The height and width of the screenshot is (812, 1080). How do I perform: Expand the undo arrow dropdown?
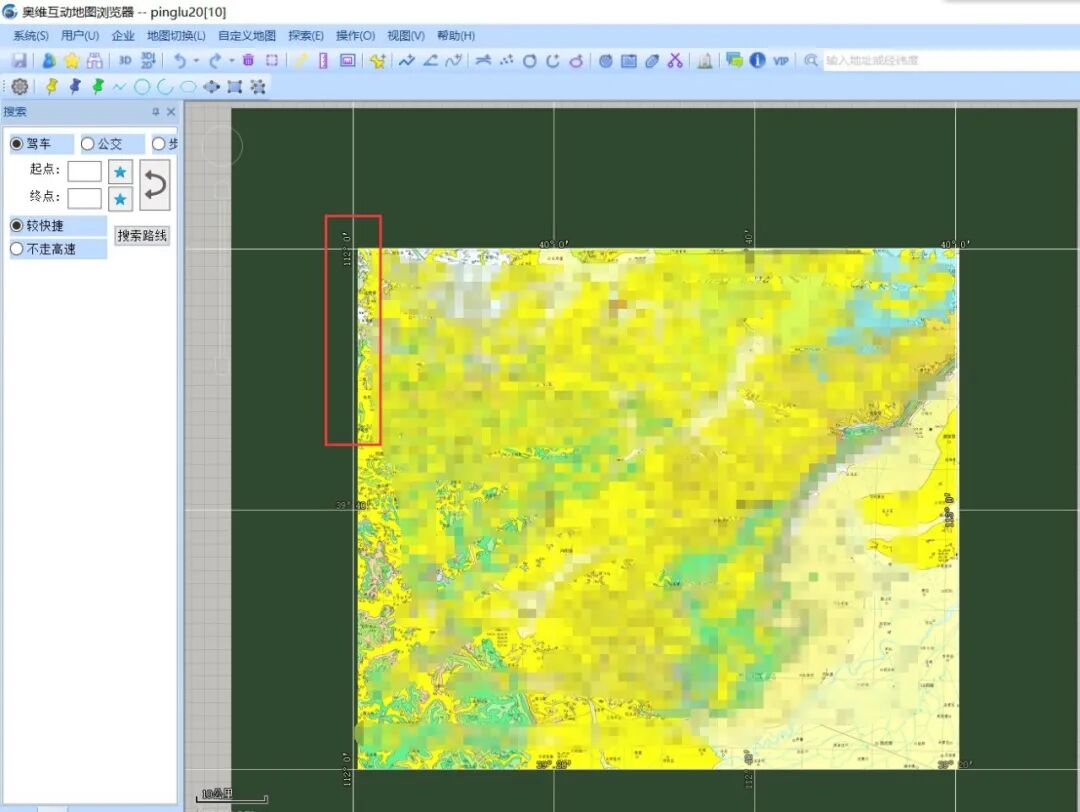196,61
